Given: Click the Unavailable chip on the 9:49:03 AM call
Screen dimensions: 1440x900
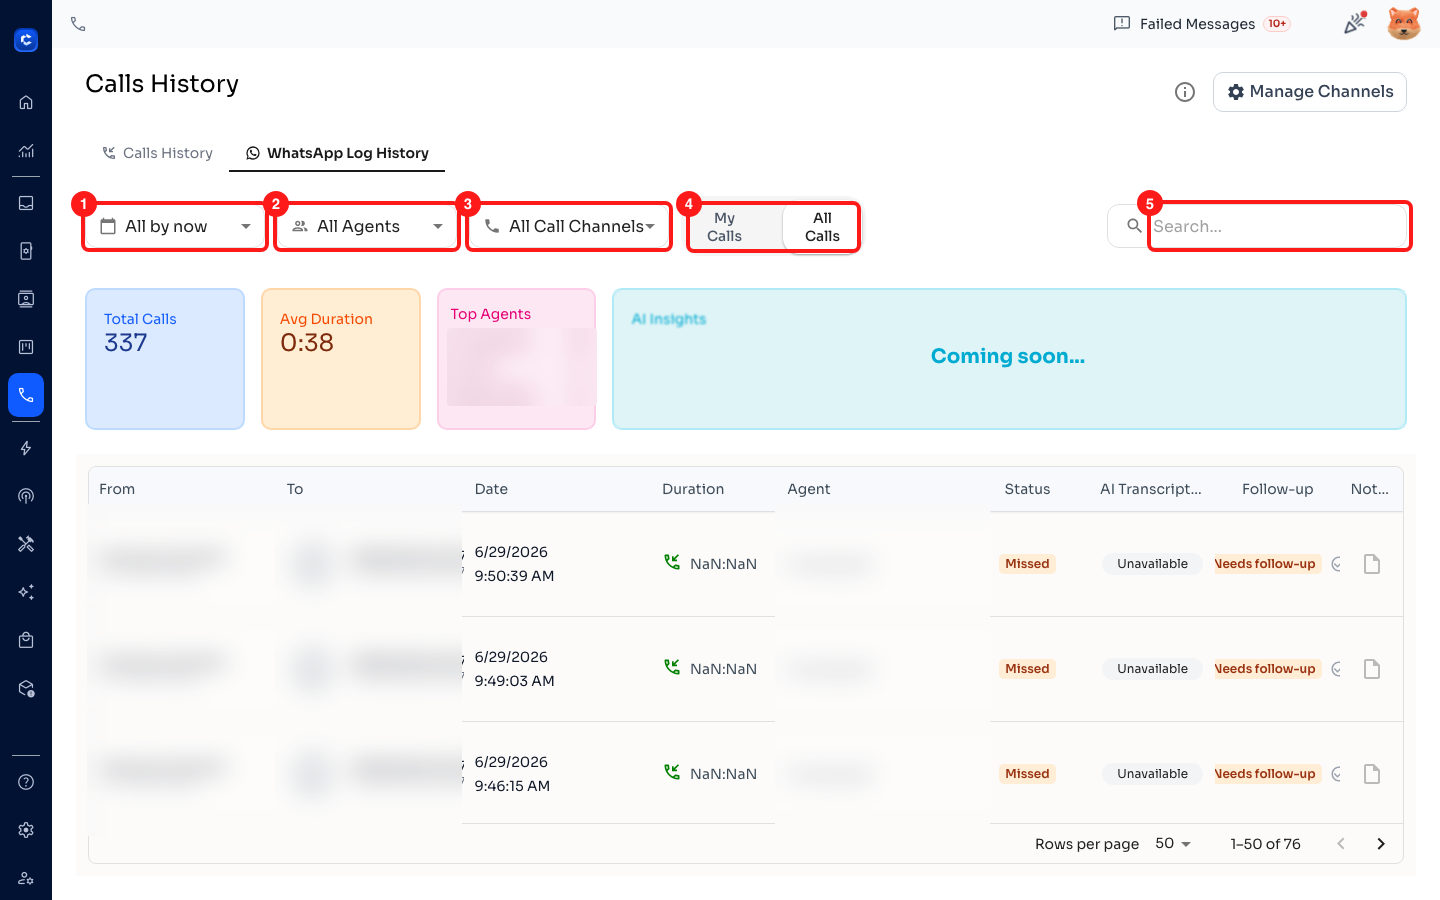Looking at the screenshot, I should [x=1152, y=669].
